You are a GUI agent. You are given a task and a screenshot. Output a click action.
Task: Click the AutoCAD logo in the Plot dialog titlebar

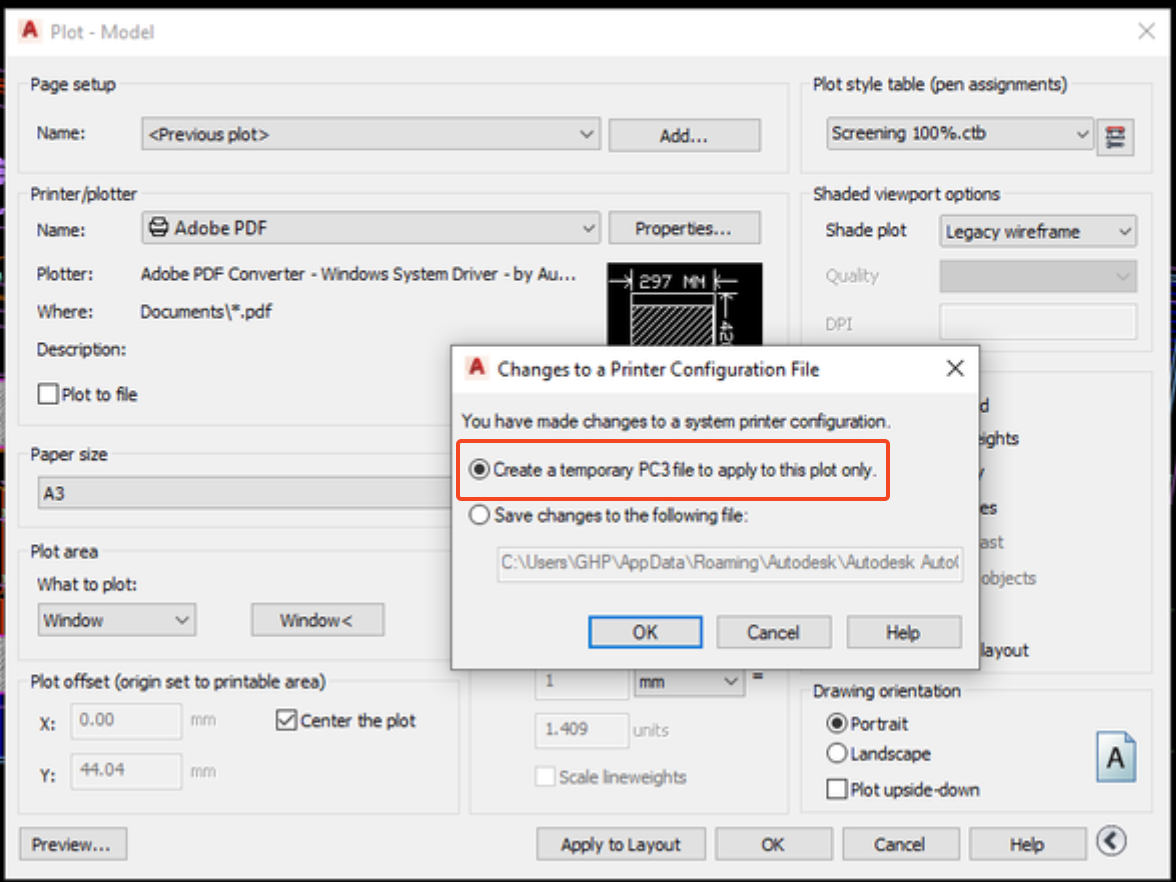click(29, 31)
